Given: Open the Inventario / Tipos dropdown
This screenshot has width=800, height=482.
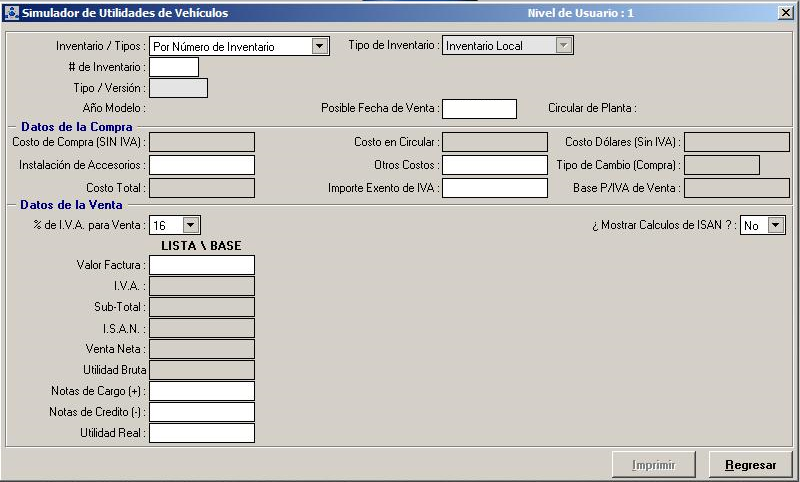Looking at the screenshot, I should (x=319, y=46).
